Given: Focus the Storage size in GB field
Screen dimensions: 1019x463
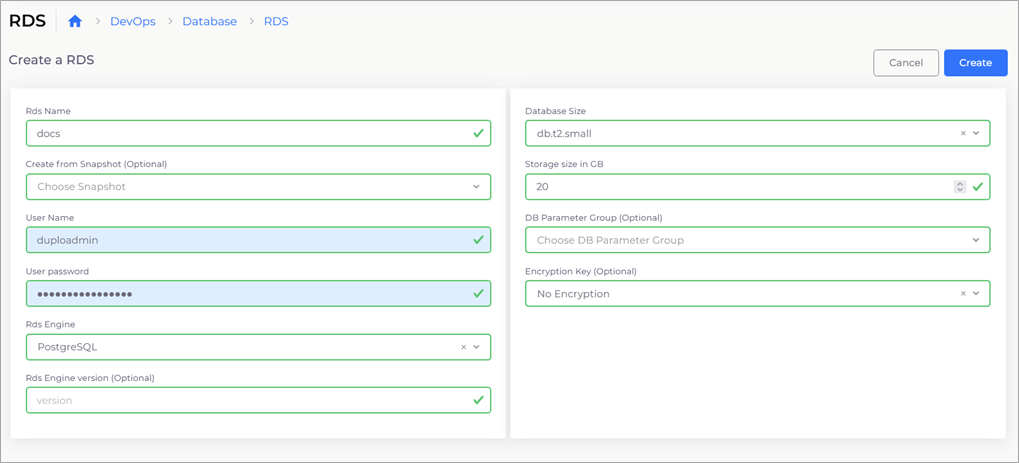Looking at the screenshot, I should pos(758,187).
